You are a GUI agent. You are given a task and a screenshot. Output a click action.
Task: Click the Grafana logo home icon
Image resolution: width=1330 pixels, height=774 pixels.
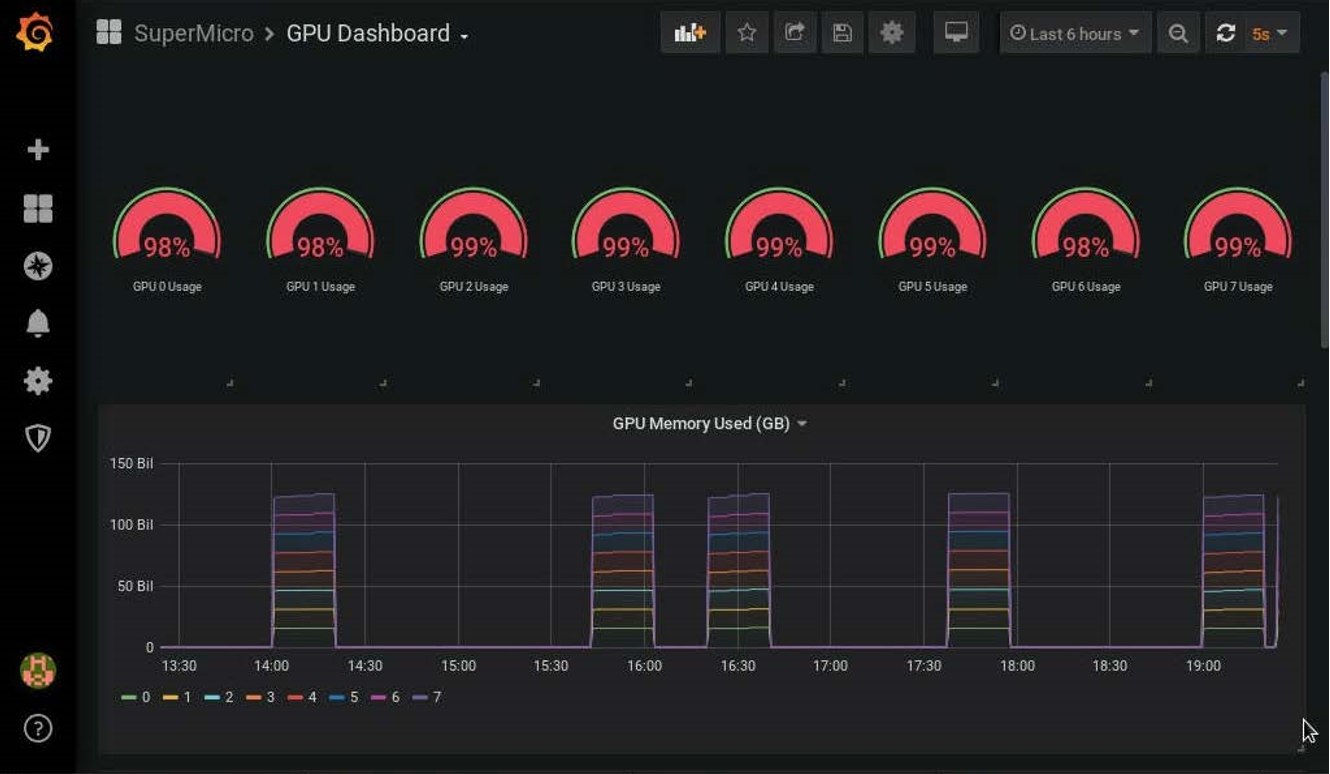36,33
